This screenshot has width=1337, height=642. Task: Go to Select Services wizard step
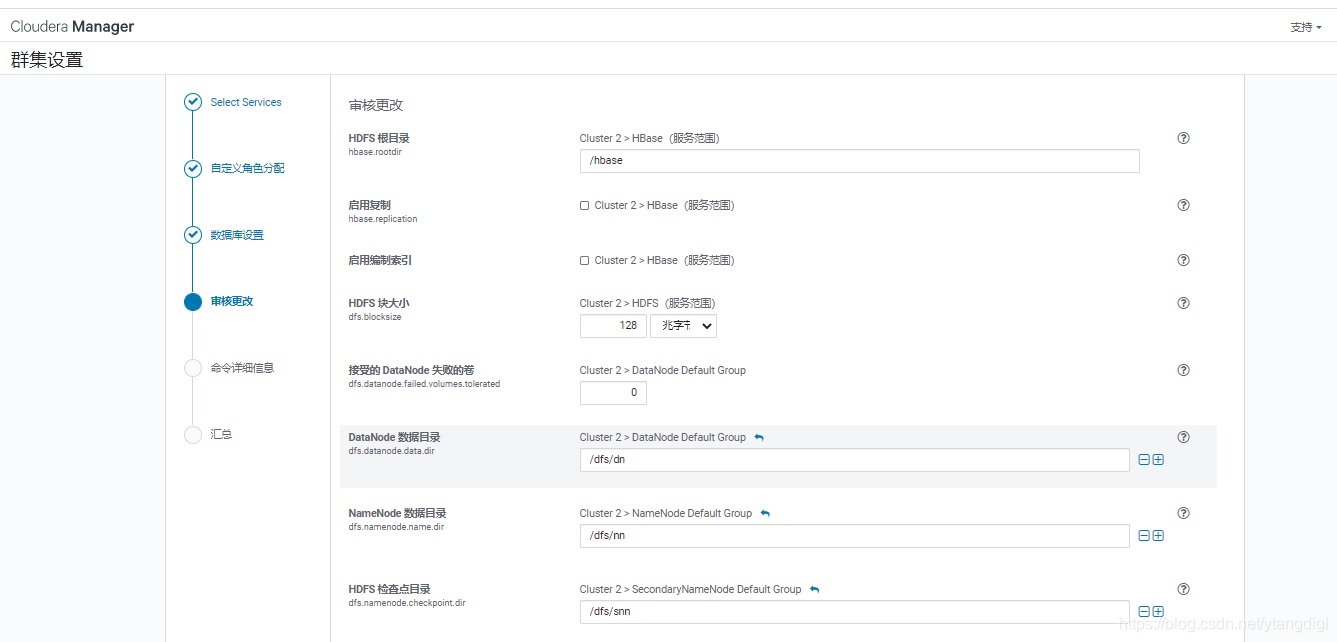click(246, 102)
